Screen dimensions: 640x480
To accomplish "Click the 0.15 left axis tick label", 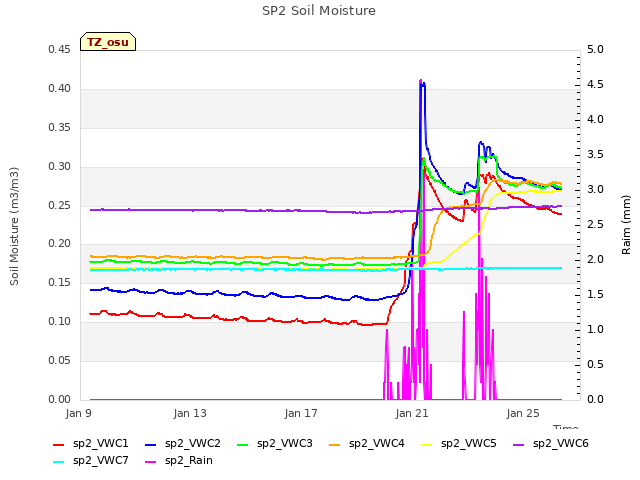I will pos(59,282).
